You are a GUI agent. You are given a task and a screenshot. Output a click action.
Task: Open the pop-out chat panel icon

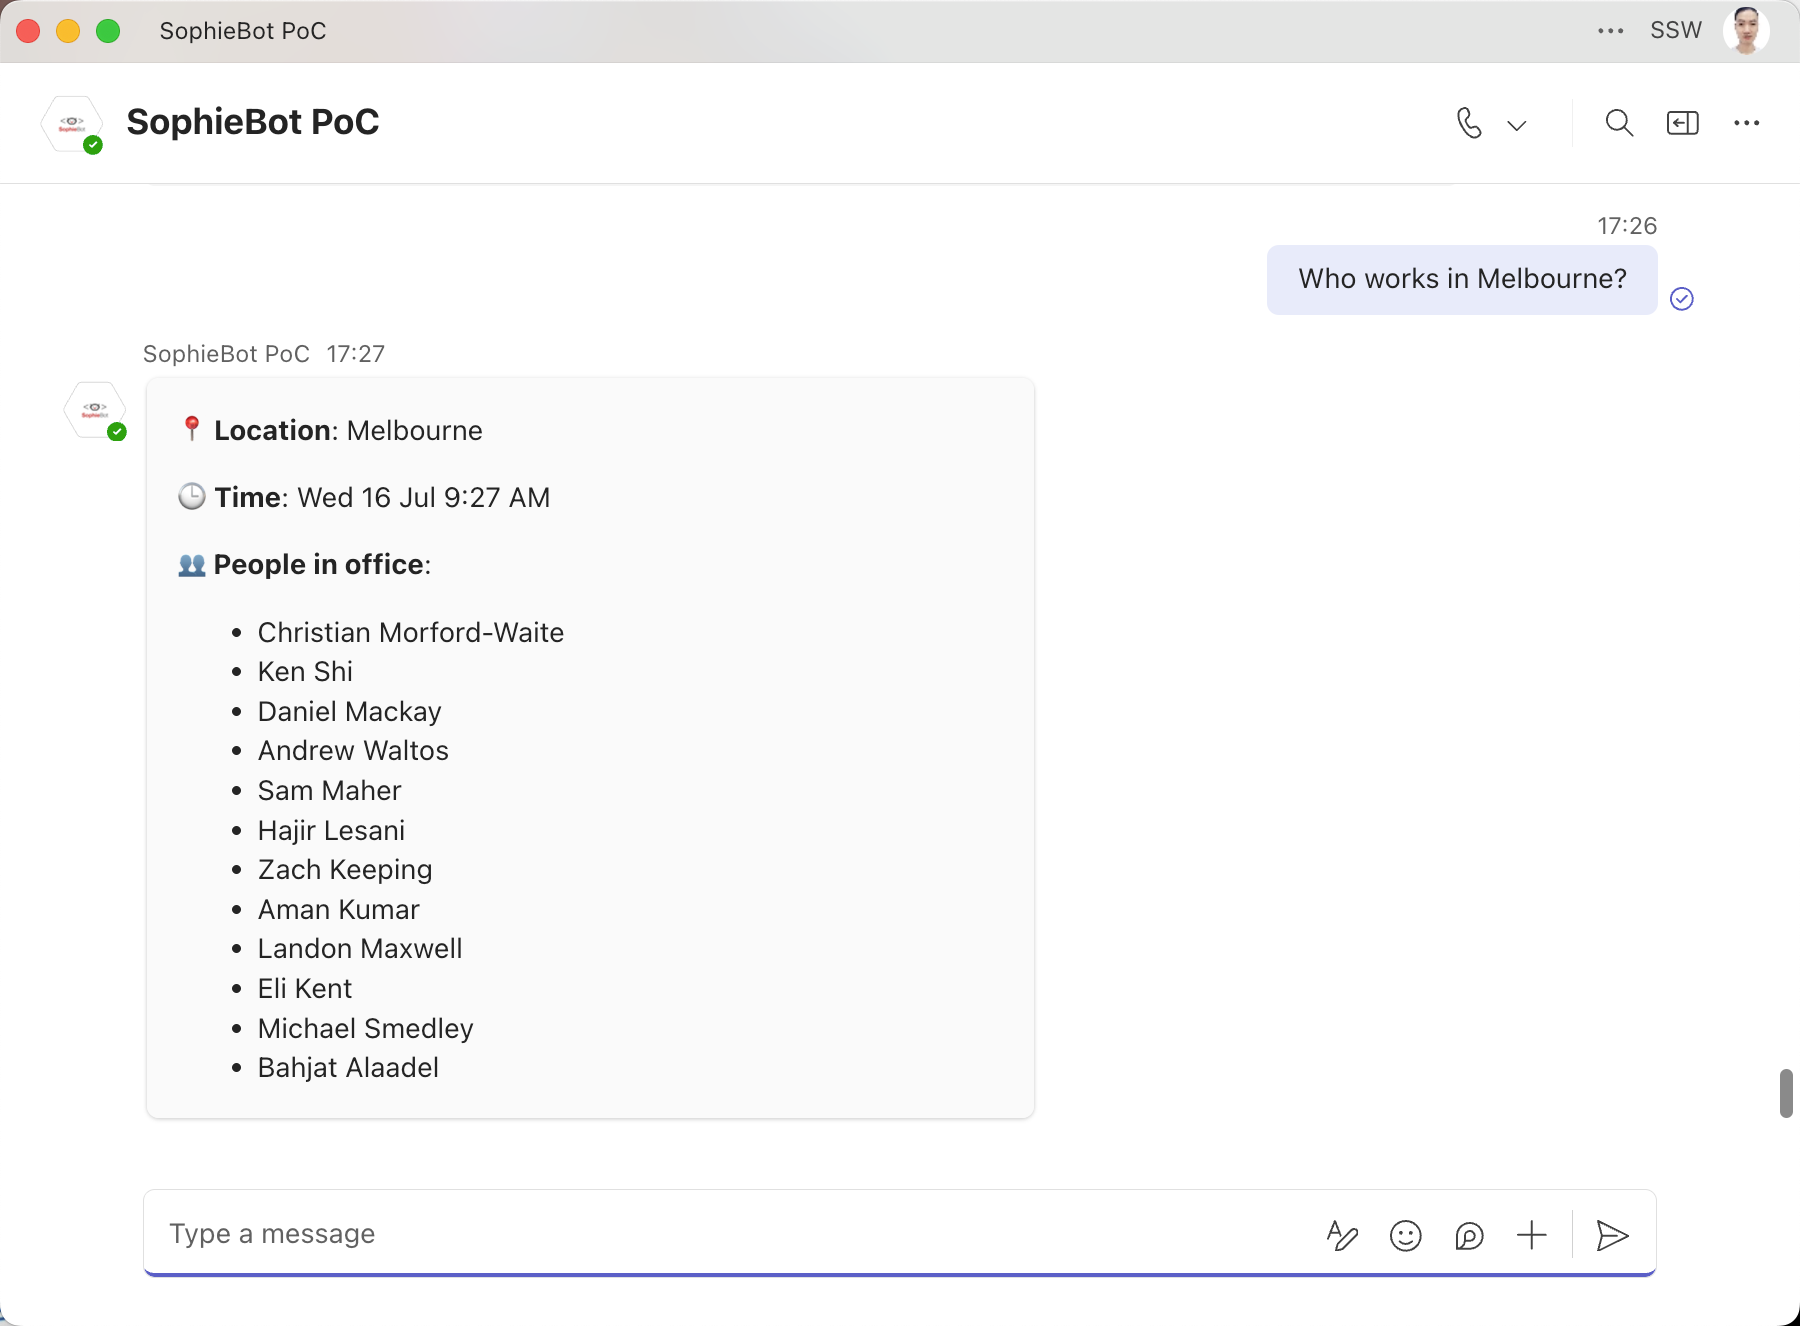coord(1683,123)
